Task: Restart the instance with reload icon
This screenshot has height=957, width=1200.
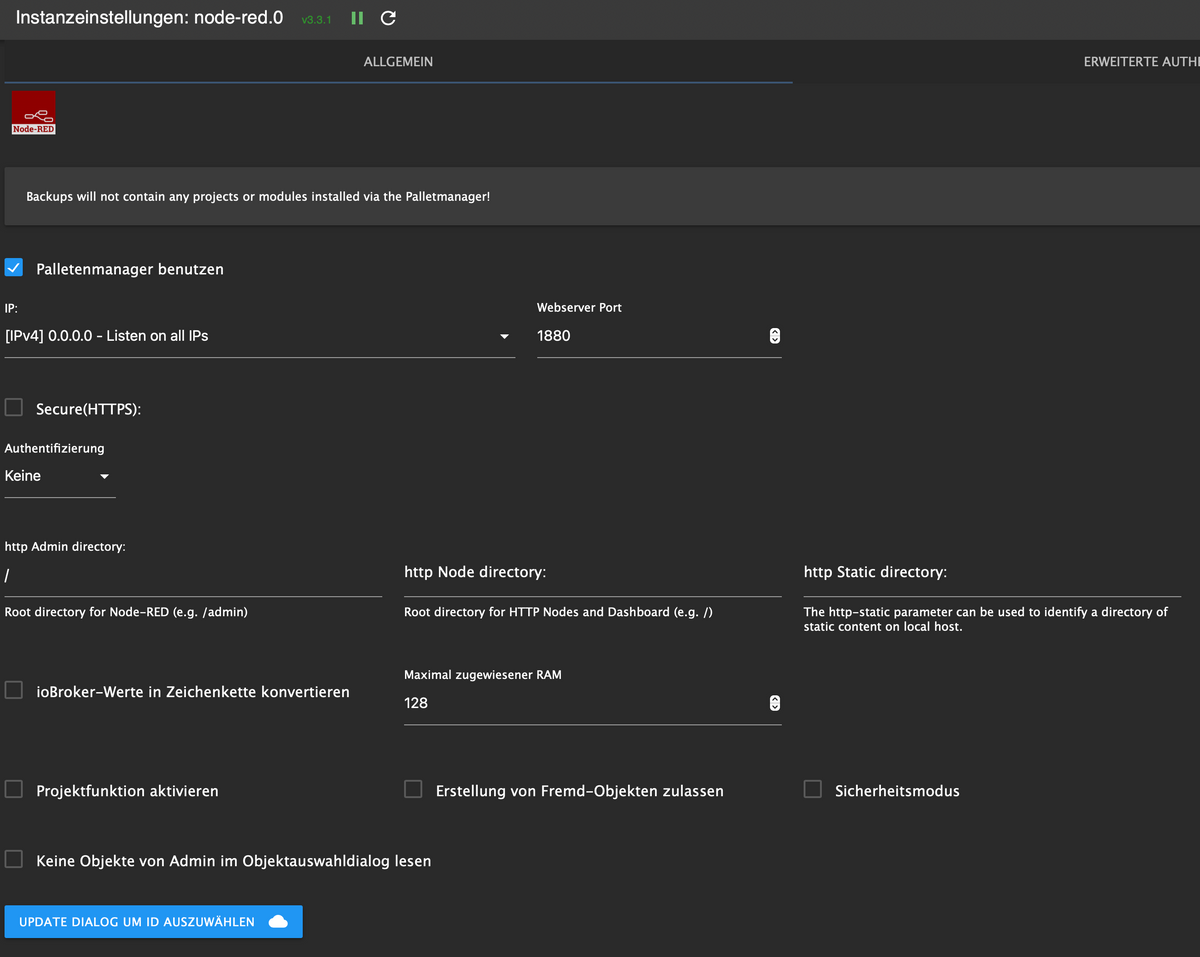Action: click(x=389, y=18)
